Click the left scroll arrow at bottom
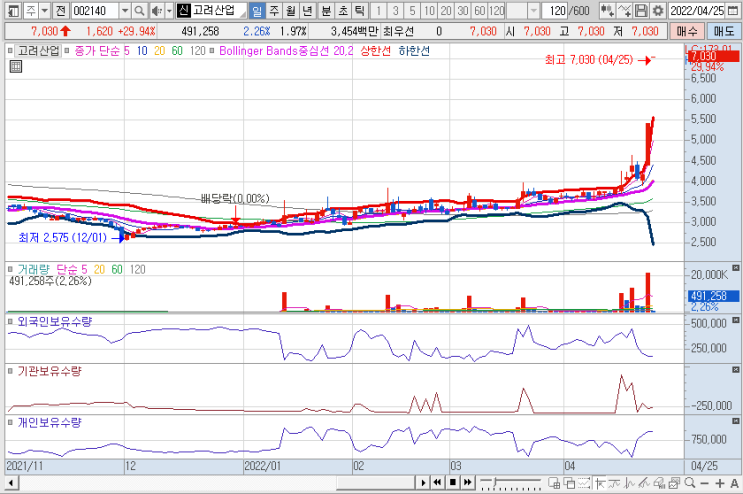Viewport: 743px width, 494px height. 11,483
